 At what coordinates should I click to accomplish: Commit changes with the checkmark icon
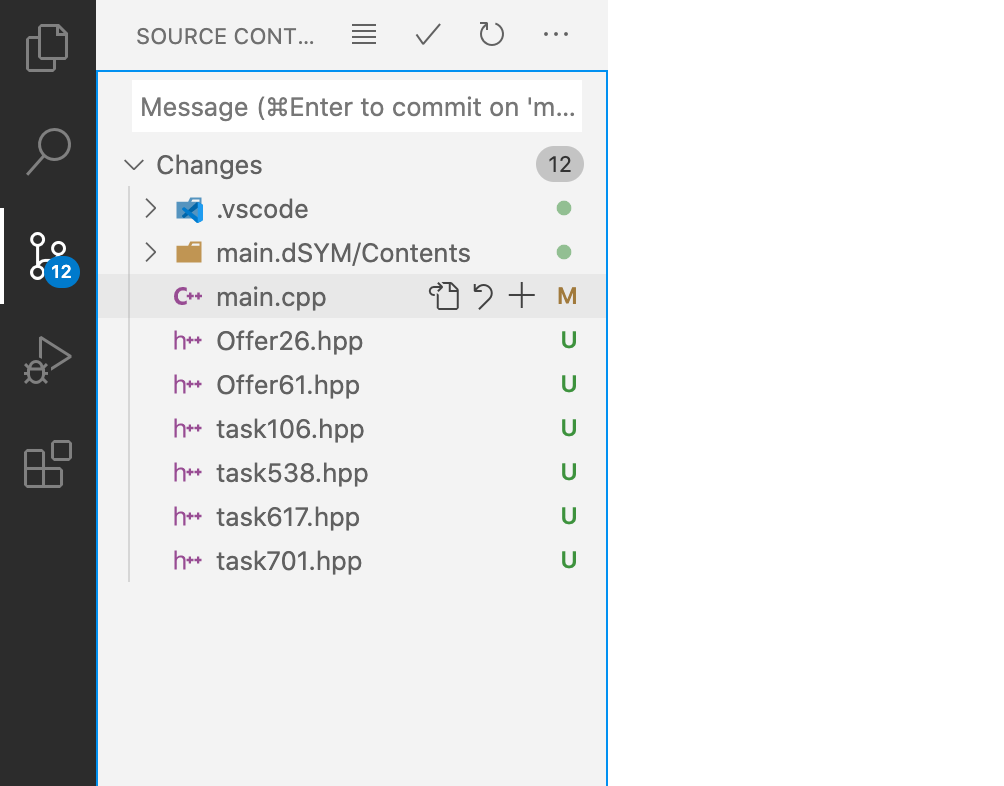click(x=428, y=35)
